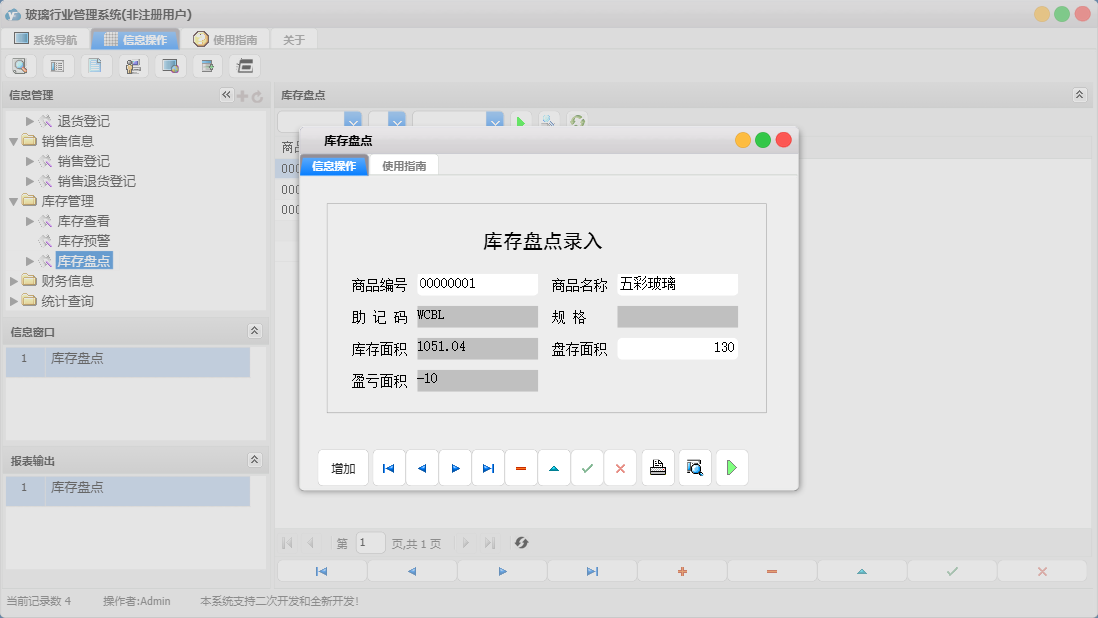Click the user statistics icon on the toolbar
The image size is (1098, 618).
[x=133, y=65]
